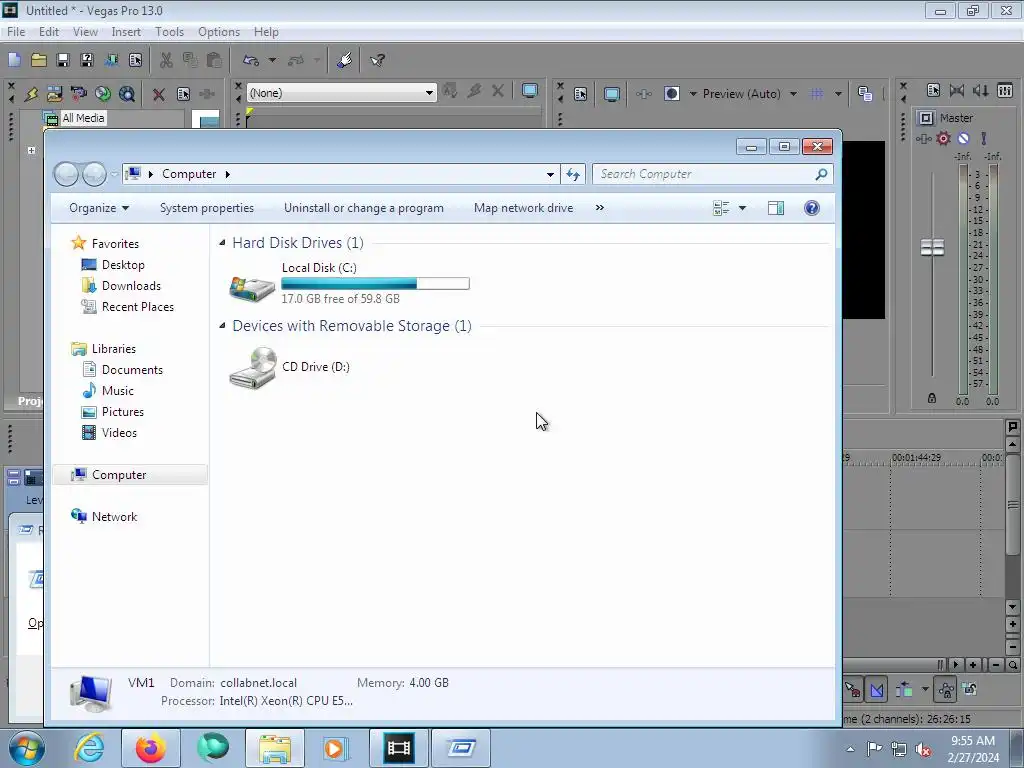Click Copy Snapshot to Clipboard icon
The width and height of the screenshot is (1024, 768).
point(865,94)
